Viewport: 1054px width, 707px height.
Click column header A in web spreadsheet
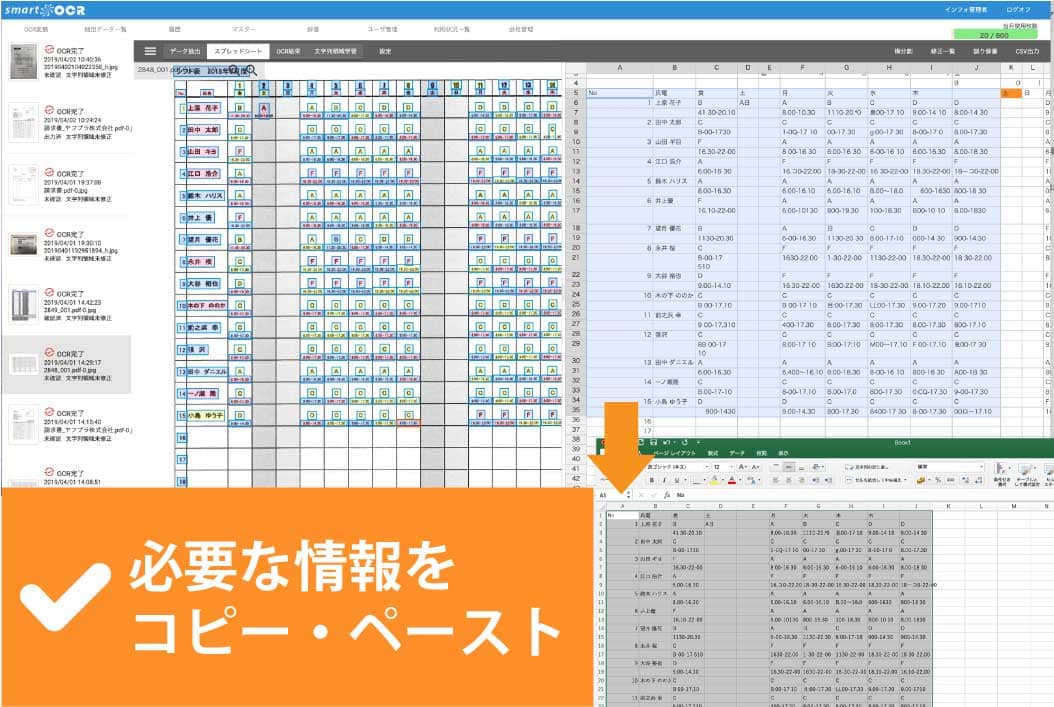[x=619, y=68]
